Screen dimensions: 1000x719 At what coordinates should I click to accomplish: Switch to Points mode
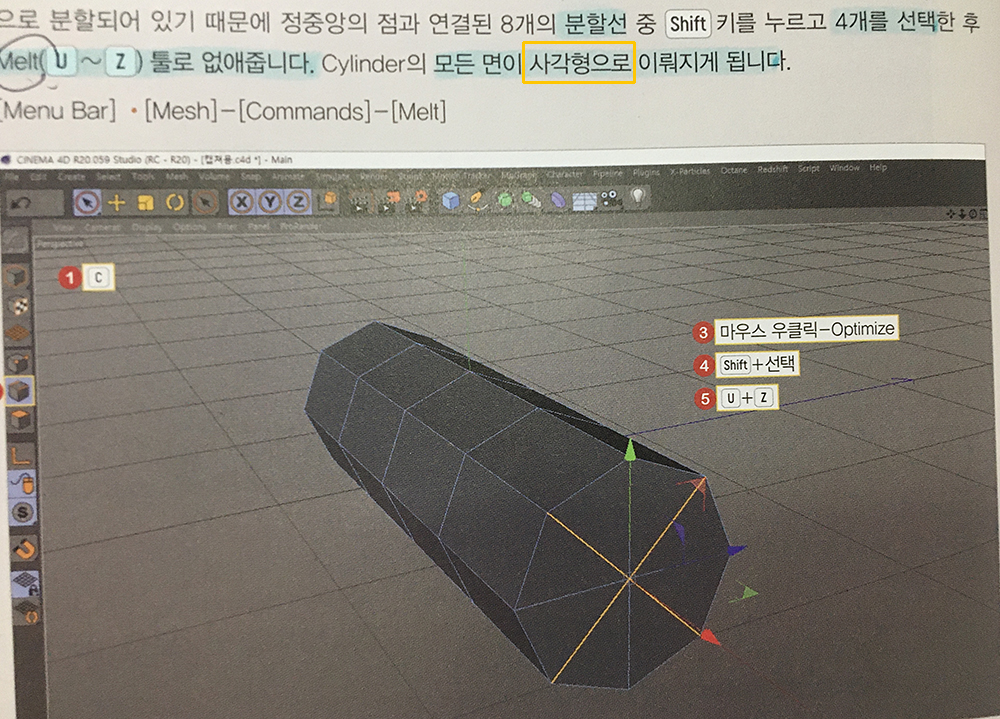coord(18,362)
